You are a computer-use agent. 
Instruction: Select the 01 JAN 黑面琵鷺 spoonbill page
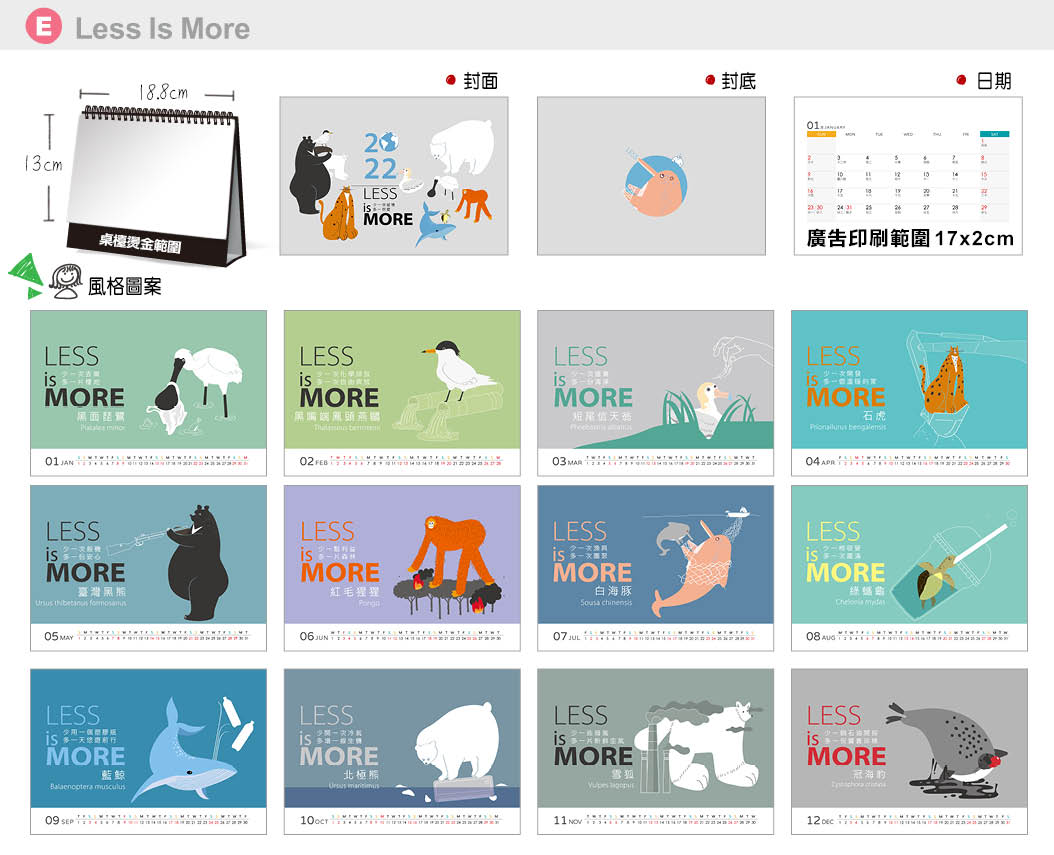point(149,392)
